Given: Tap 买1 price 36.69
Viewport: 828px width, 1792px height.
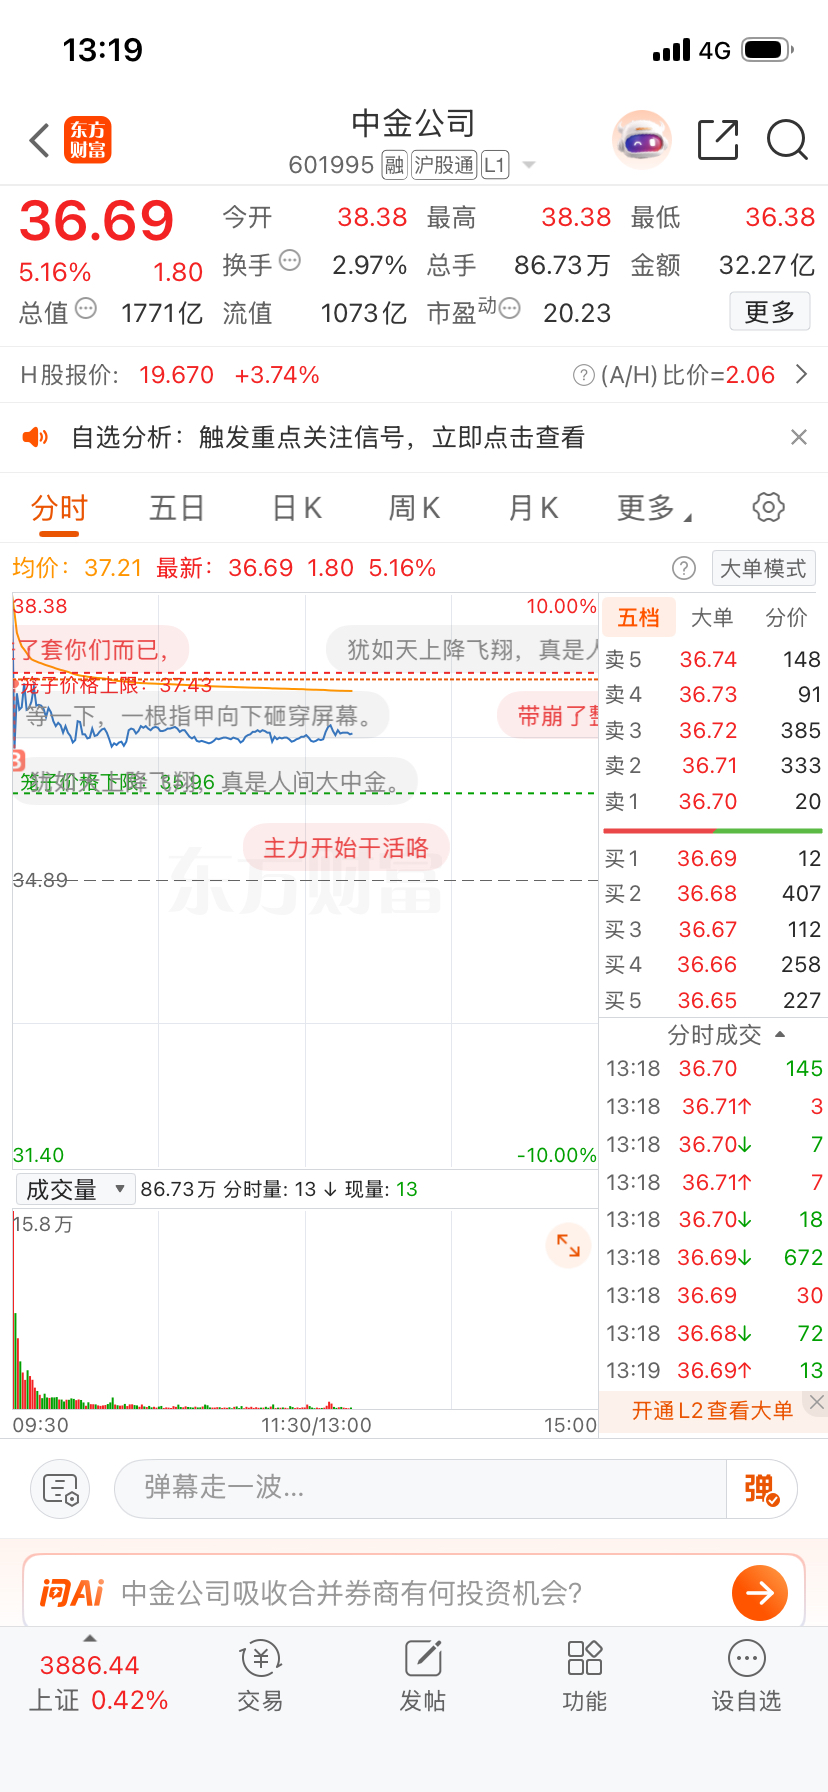Looking at the screenshot, I should 707,859.
